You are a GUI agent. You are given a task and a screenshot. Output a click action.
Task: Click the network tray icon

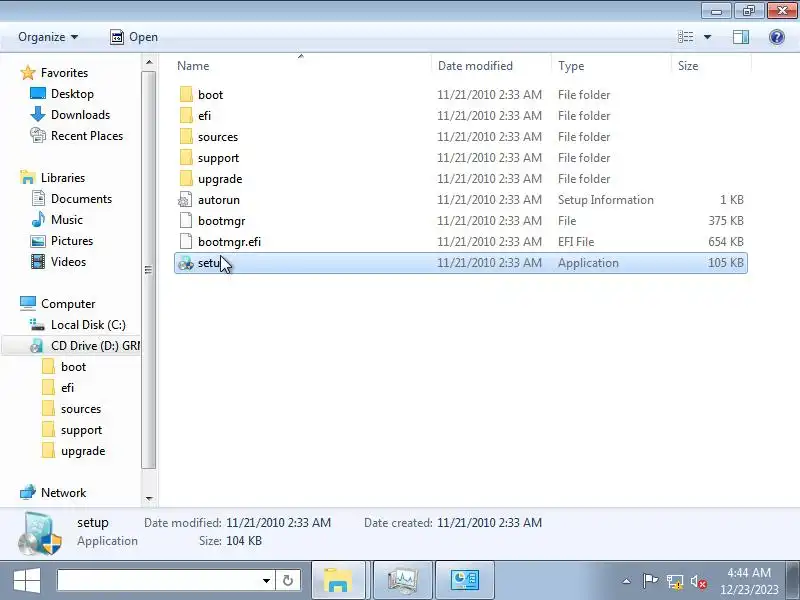(674, 581)
